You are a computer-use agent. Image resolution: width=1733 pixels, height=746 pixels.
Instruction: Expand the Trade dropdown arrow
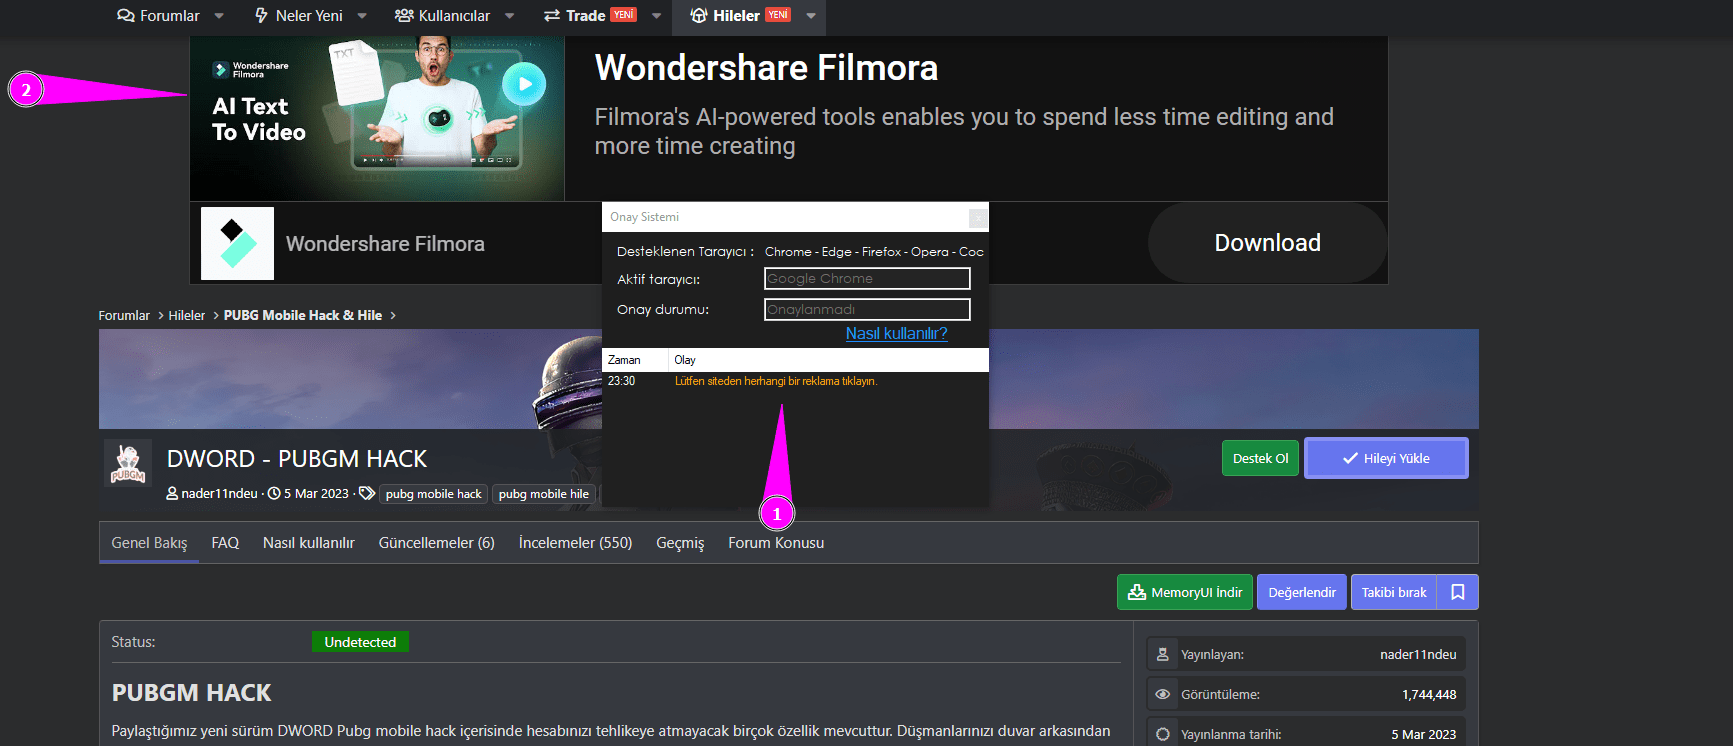click(656, 16)
